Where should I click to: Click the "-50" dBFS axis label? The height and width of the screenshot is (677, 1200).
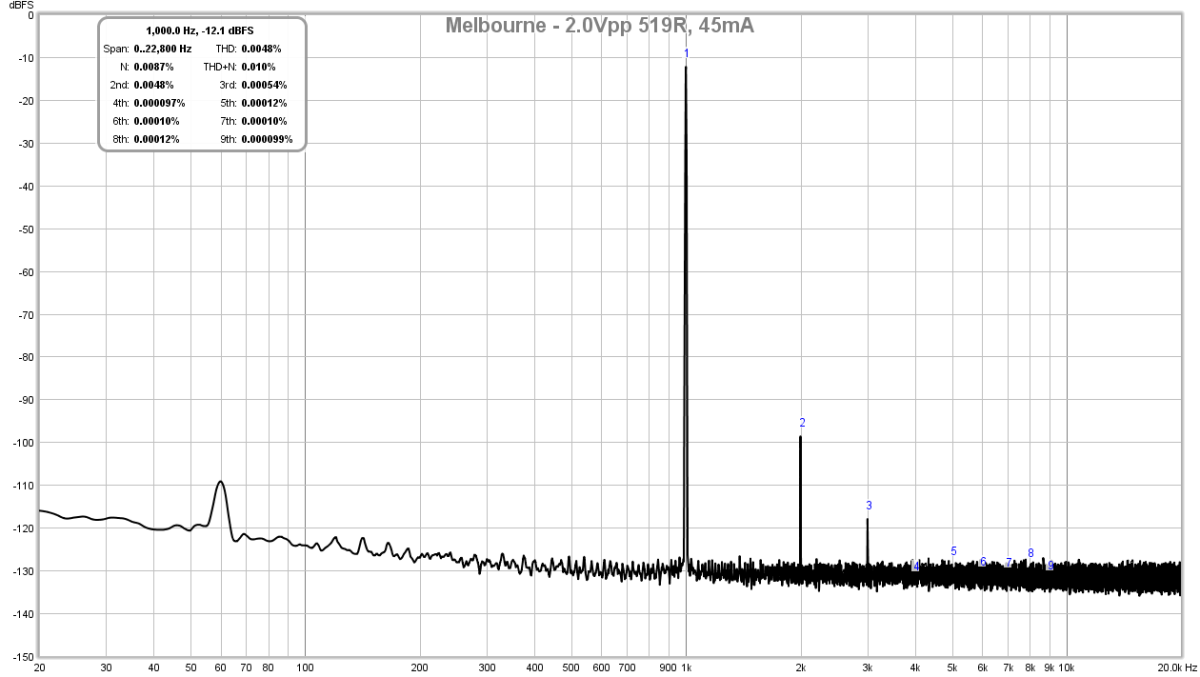[x=27, y=229]
